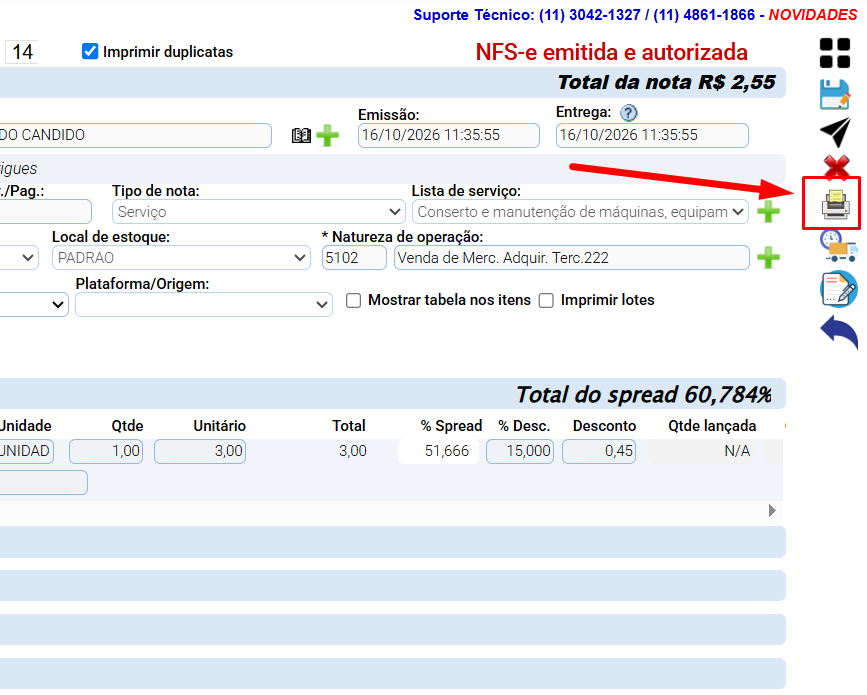Click green plus beside Natureza de operação
The width and height of the screenshot is (867, 695).
point(768,257)
